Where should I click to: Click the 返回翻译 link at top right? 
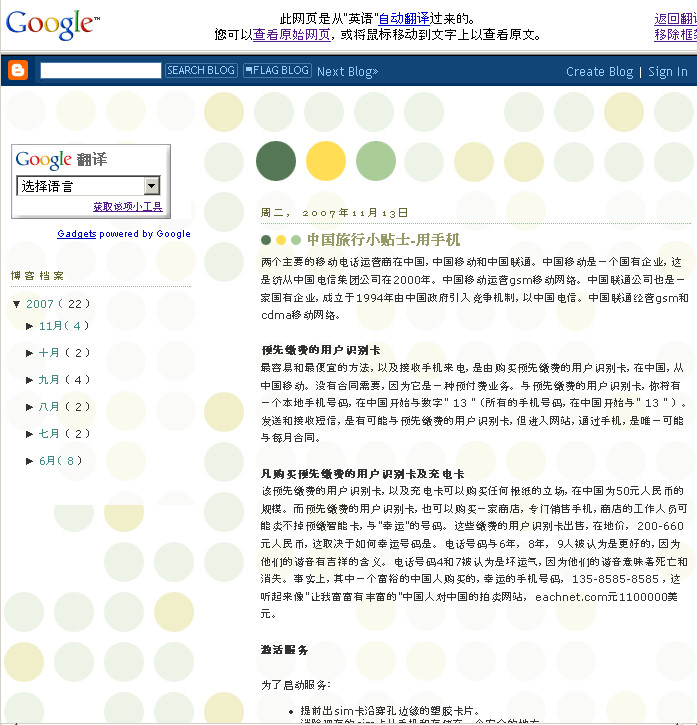point(675,18)
